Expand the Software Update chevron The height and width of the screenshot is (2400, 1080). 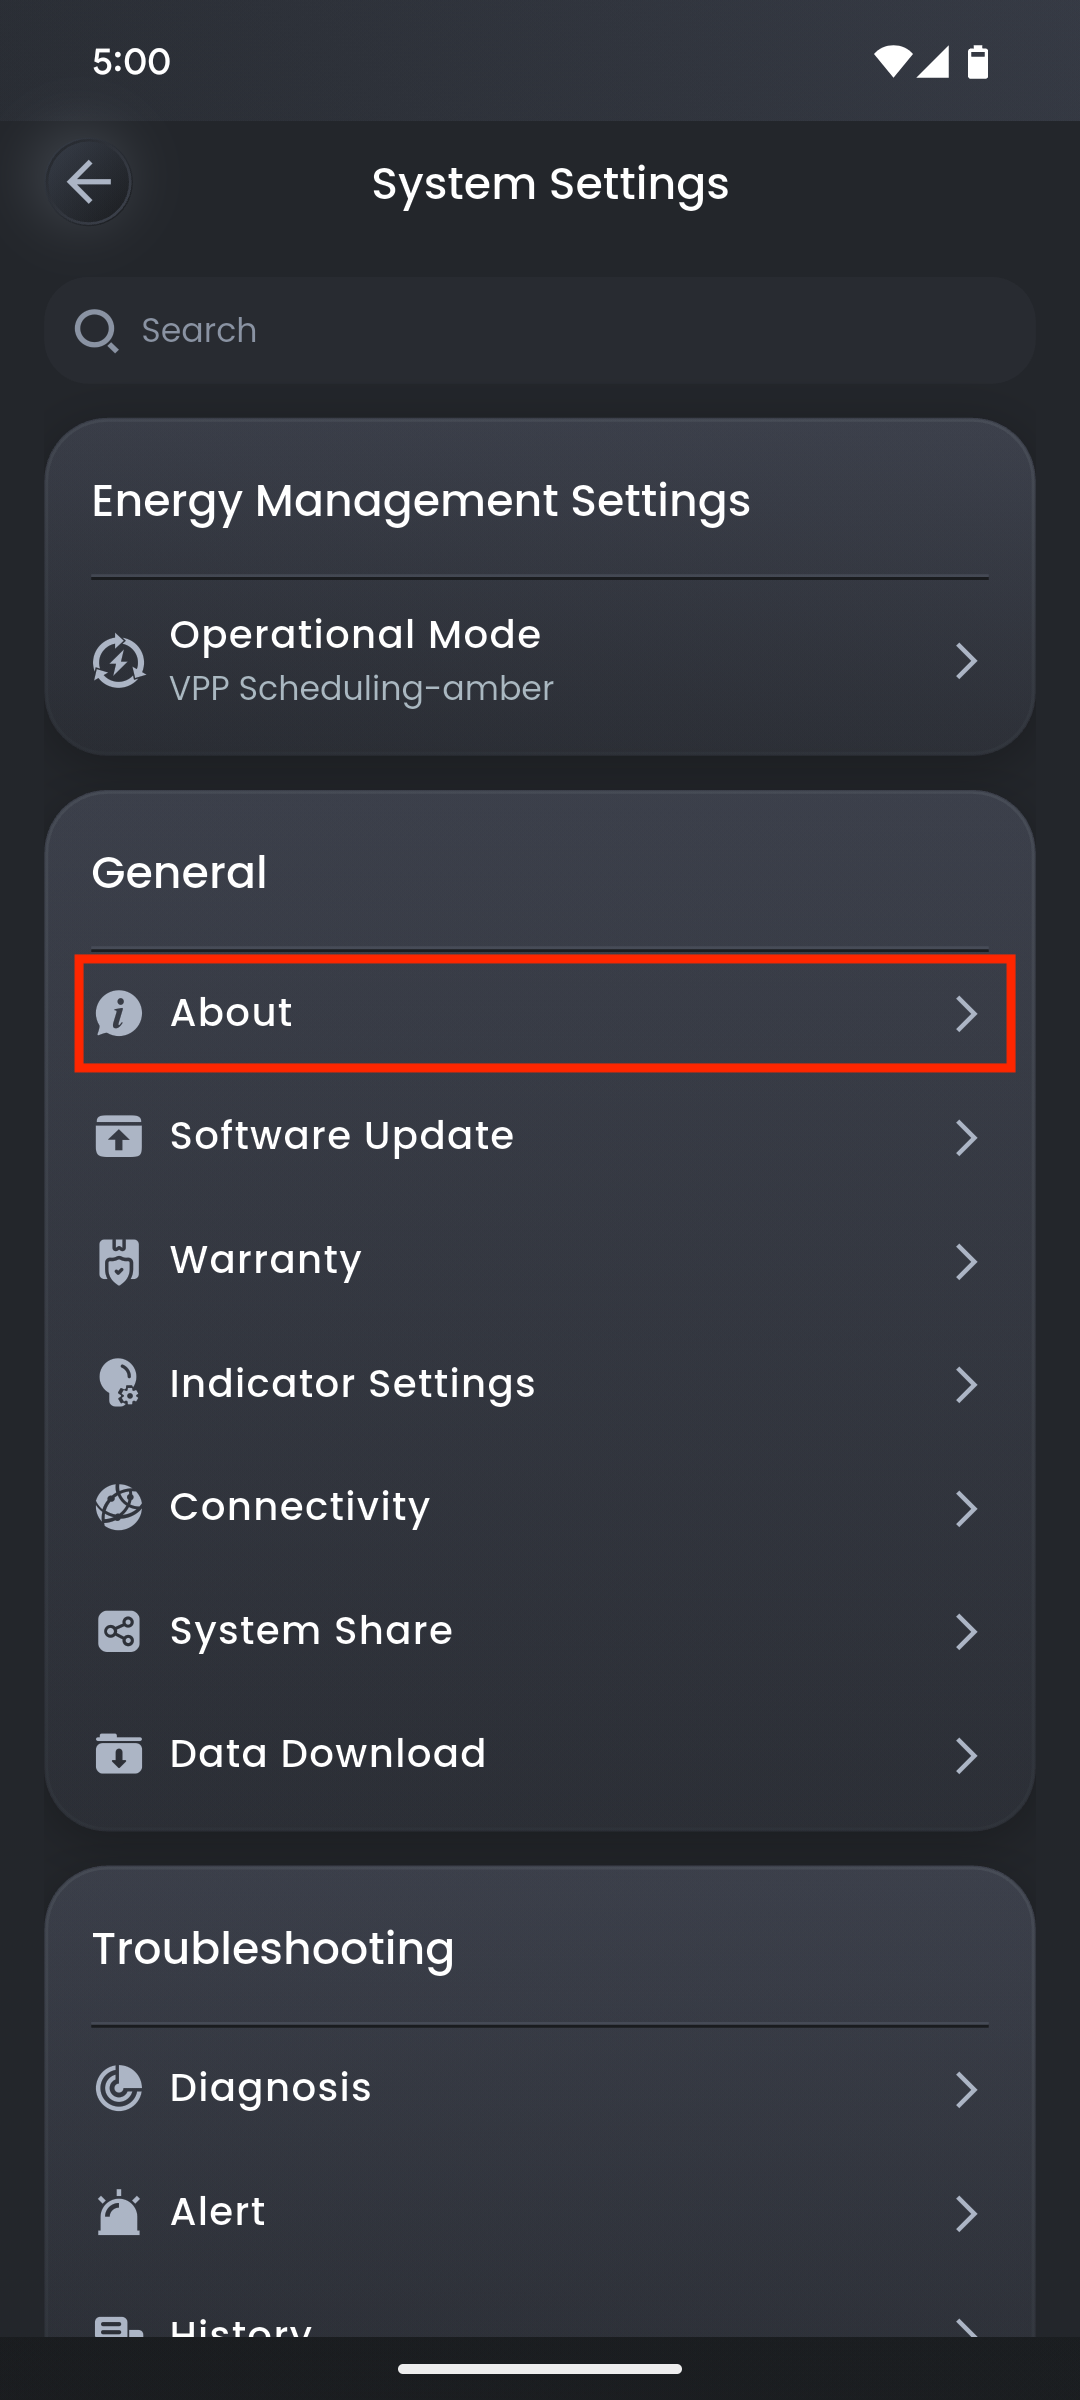pyautogui.click(x=965, y=1137)
